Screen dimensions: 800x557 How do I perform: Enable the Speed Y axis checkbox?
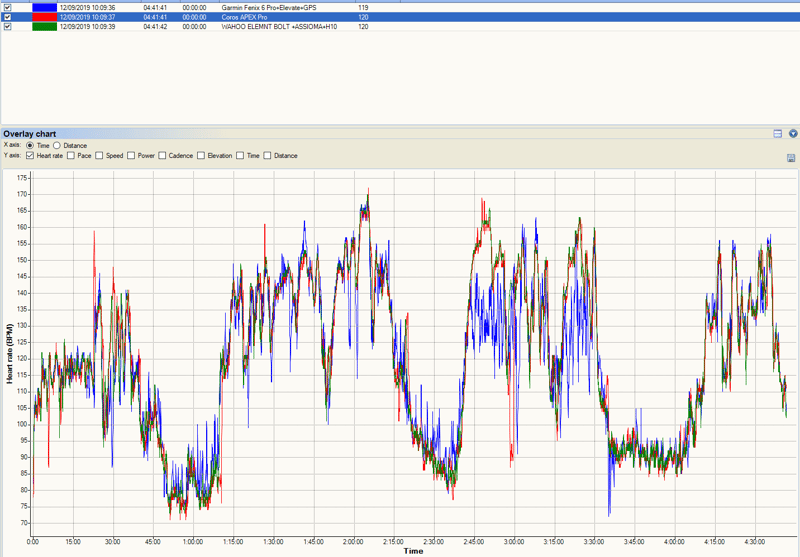(x=100, y=156)
